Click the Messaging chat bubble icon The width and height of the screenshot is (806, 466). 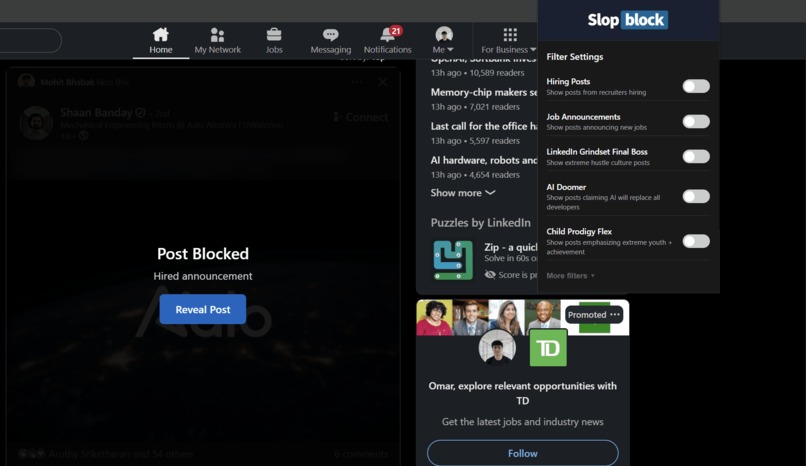tap(331, 34)
